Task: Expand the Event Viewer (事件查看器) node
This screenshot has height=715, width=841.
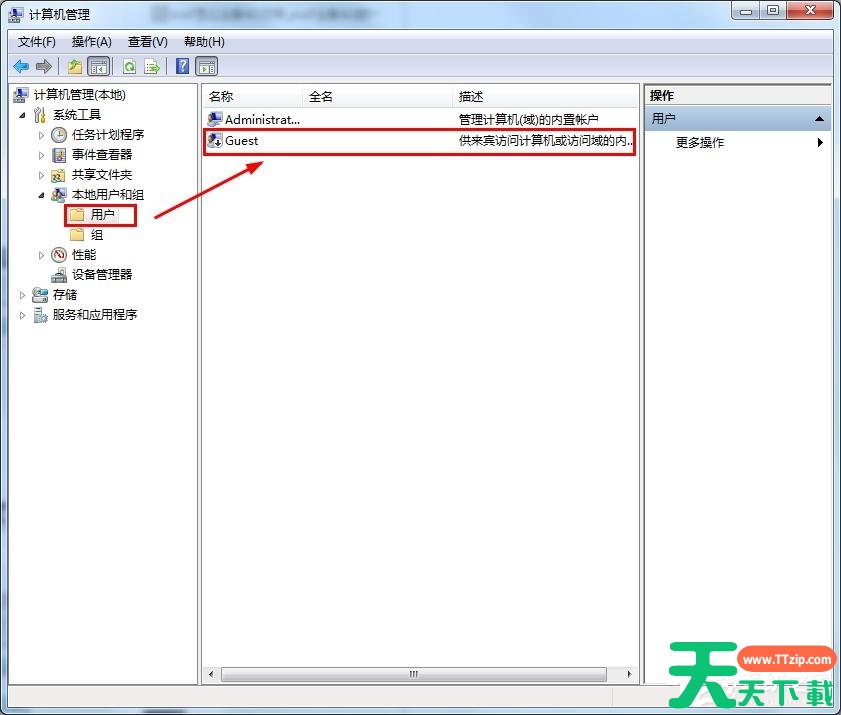Action: (41, 155)
